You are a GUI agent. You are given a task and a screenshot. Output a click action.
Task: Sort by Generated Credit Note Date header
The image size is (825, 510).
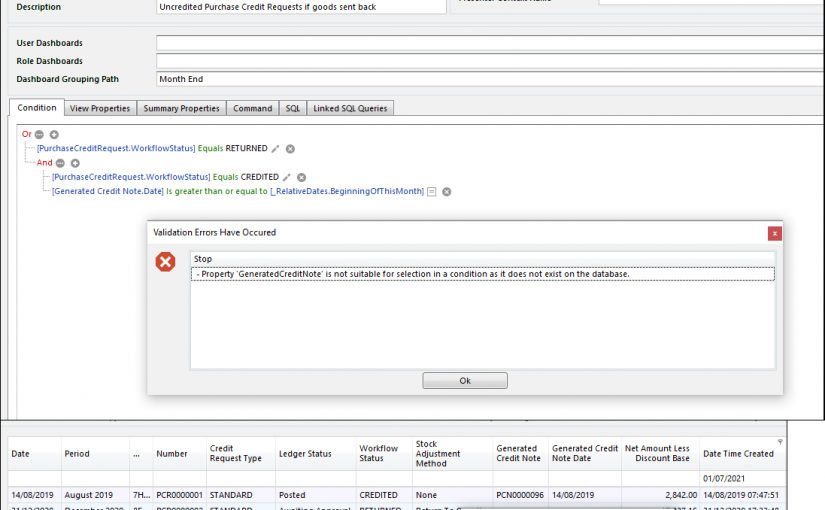(585, 454)
